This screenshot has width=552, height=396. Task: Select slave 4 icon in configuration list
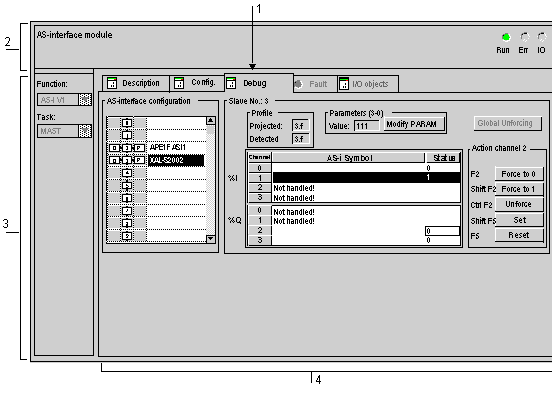pyautogui.click(x=127, y=173)
